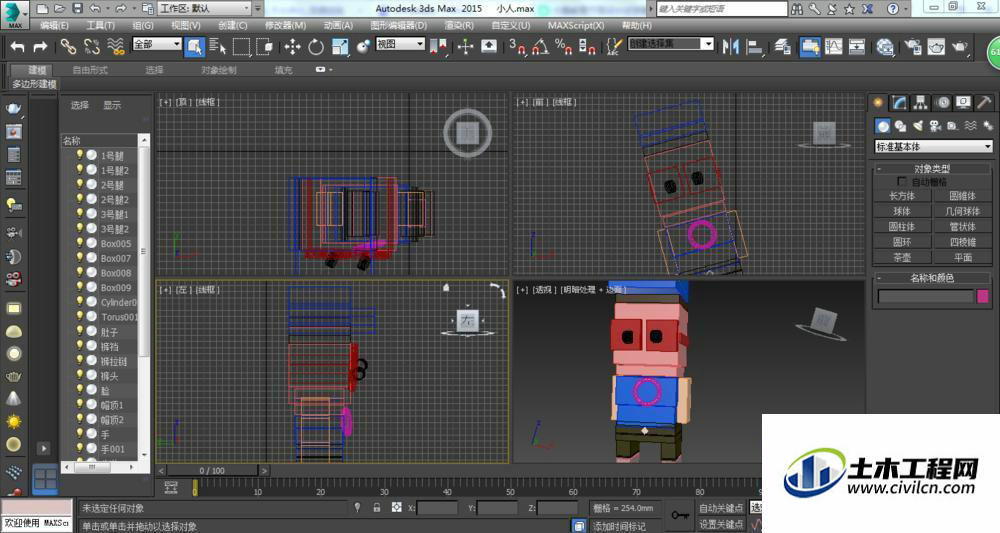
Task: Create a 长方体 primitive
Action: 902,196
